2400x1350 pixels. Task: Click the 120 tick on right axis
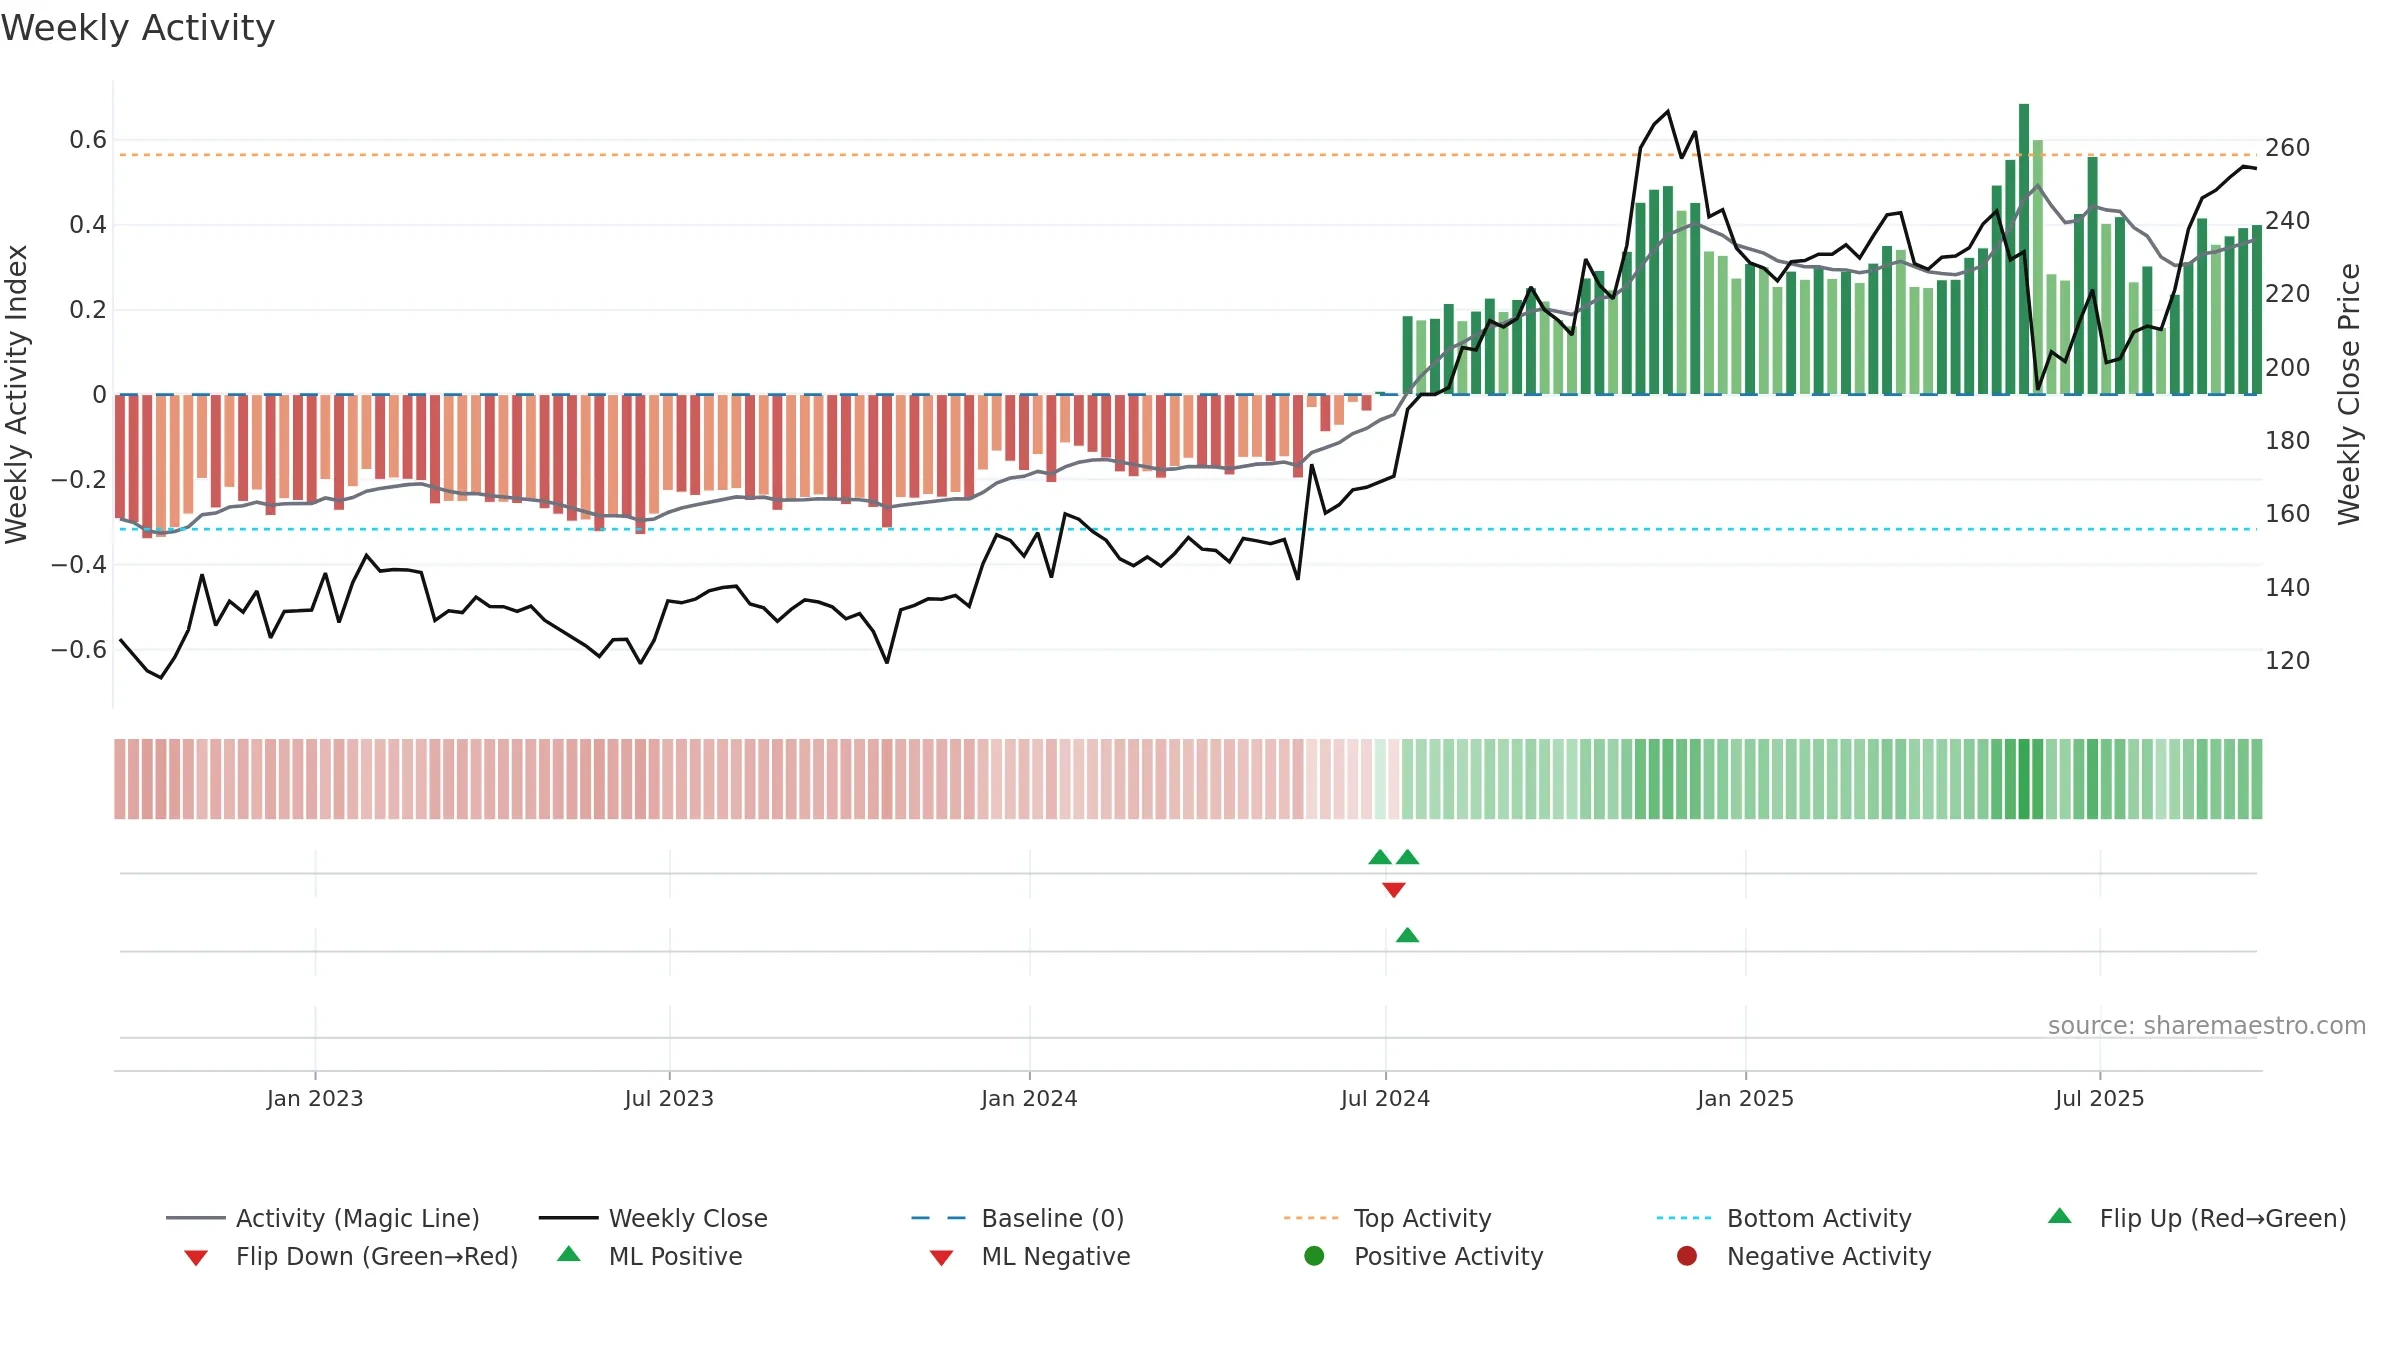2287,661
